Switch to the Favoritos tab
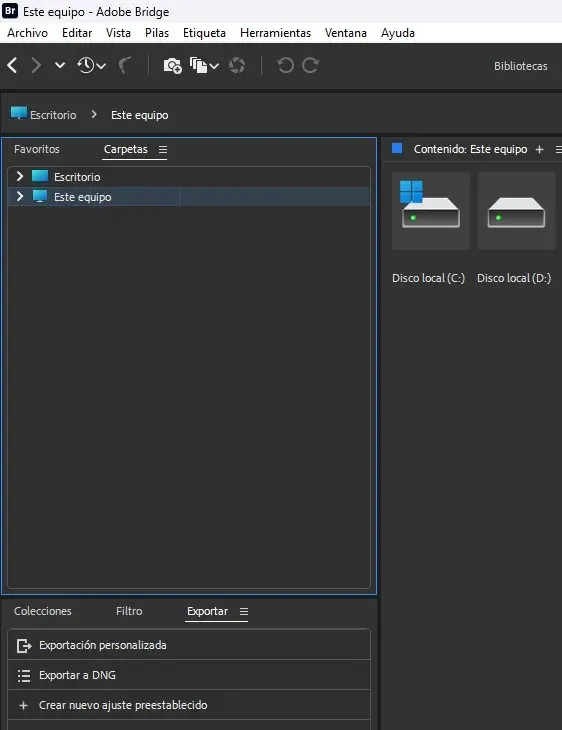 pos(37,149)
